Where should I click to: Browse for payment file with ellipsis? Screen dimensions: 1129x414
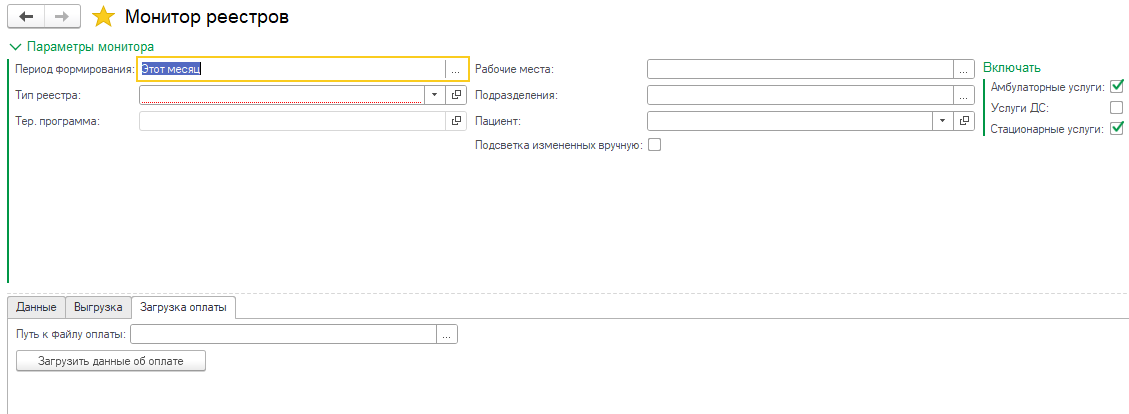pyautogui.click(x=447, y=335)
